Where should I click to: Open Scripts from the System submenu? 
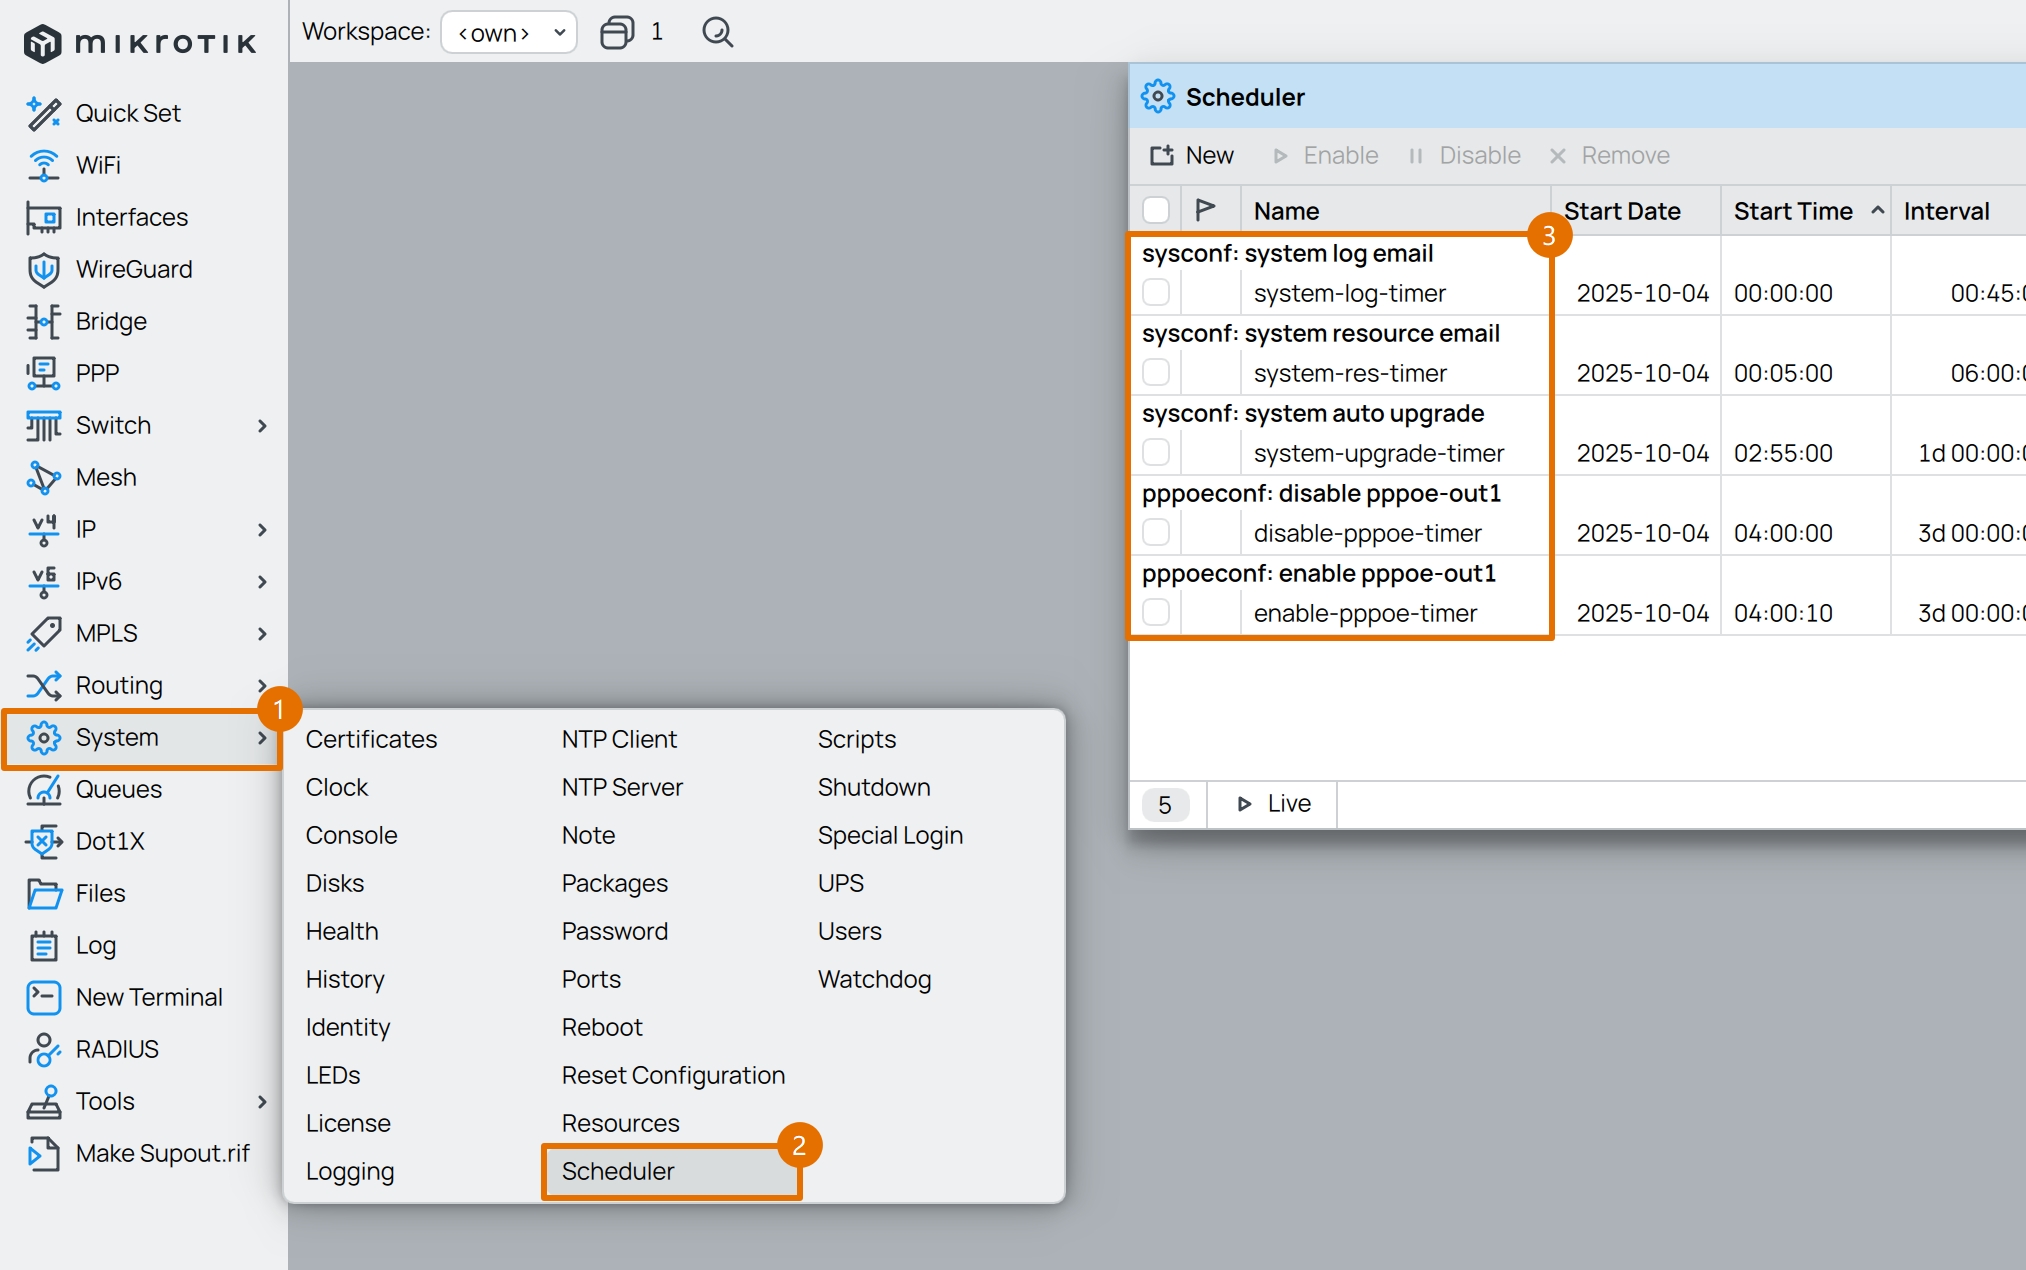tap(857, 739)
